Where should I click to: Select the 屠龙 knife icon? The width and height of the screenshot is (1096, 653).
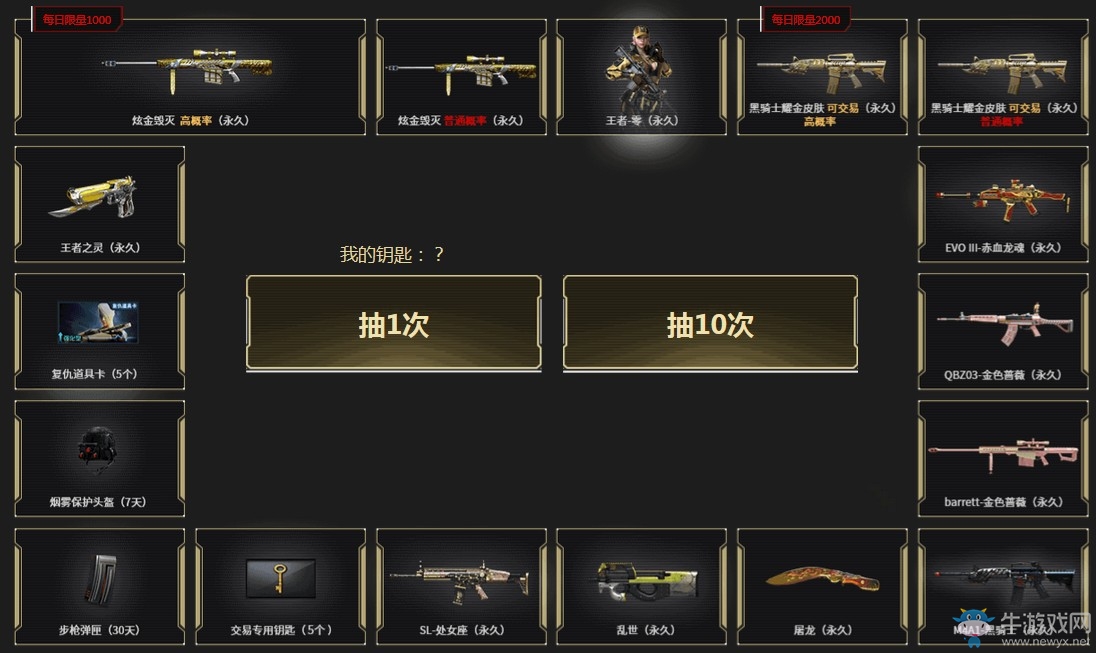[x=823, y=579]
